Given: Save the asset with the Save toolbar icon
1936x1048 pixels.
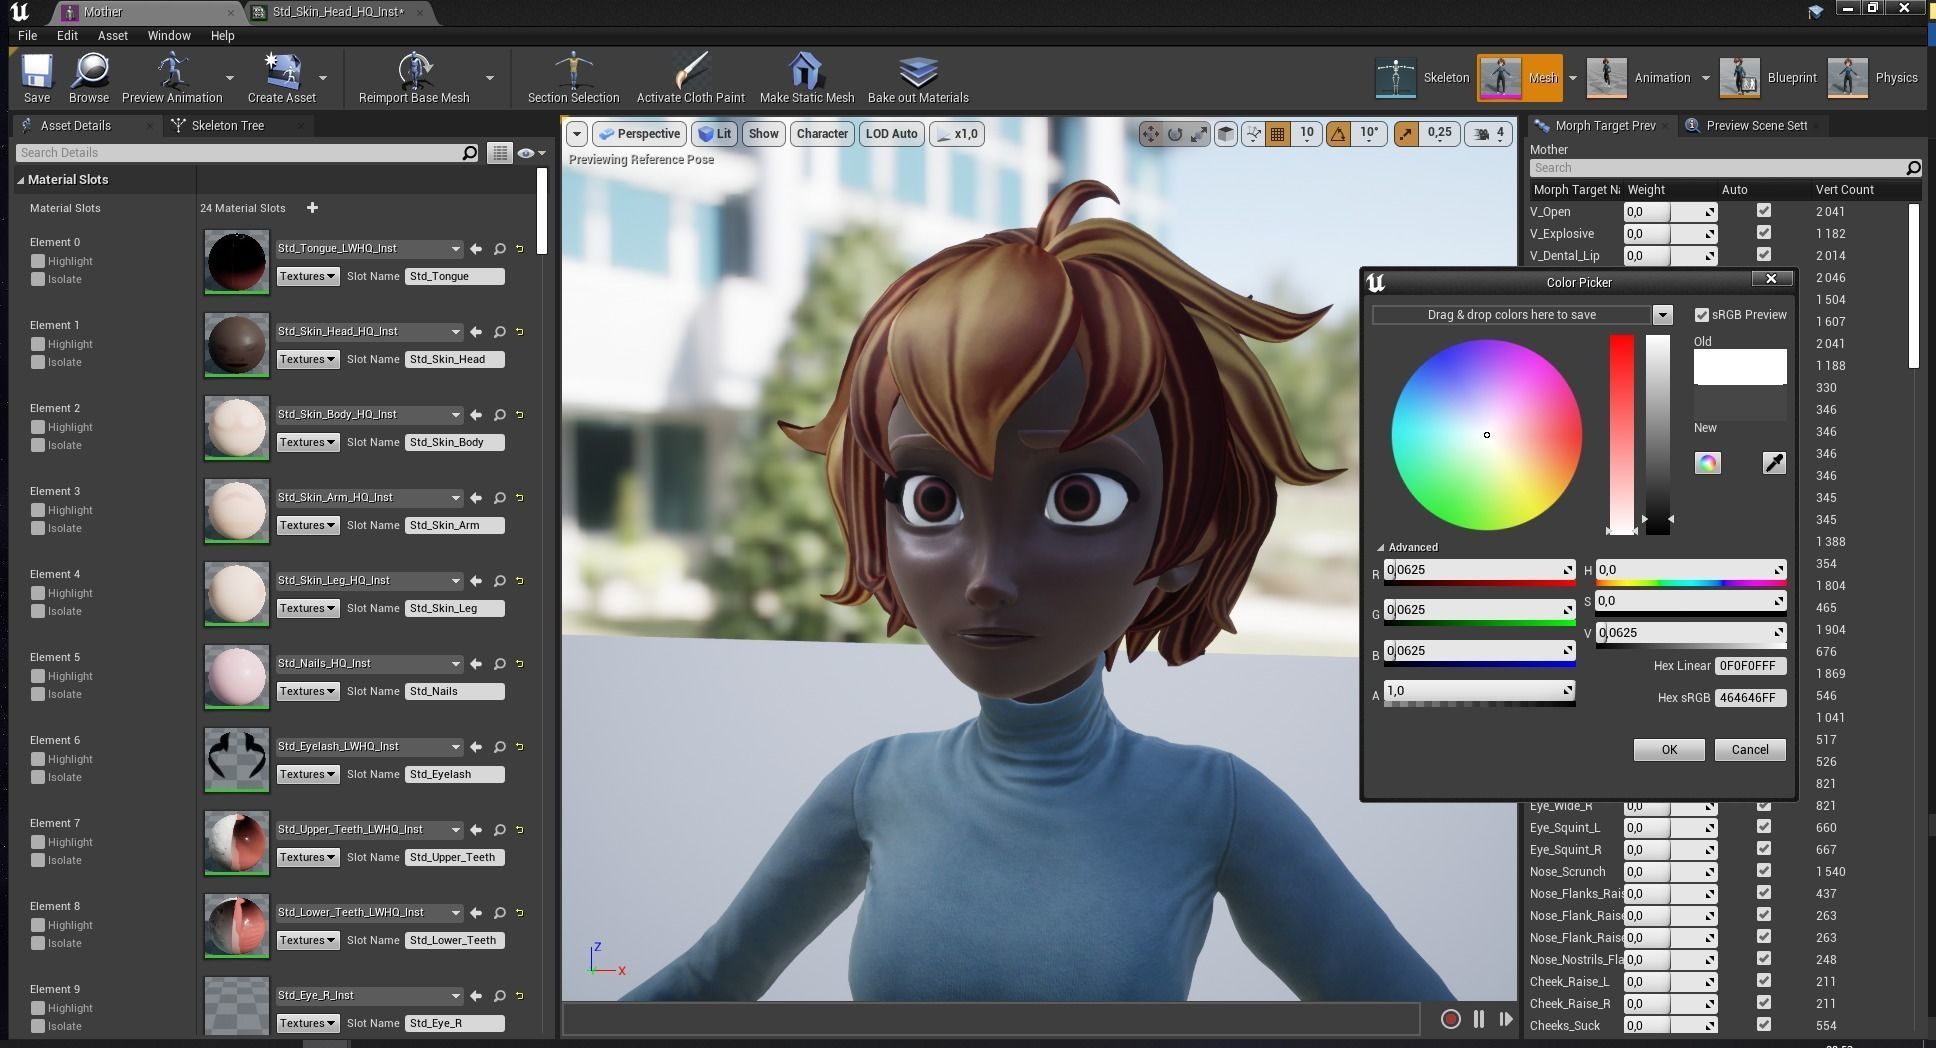Looking at the screenshot, I should [37, 78].
